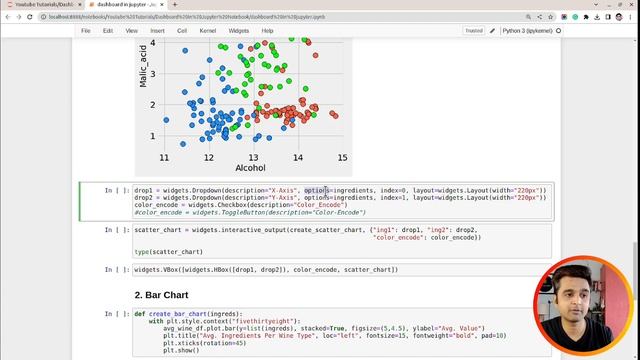The height and width of the screenshot is (360, 640).
Task: Reload the notebook page
Action: 30,17
